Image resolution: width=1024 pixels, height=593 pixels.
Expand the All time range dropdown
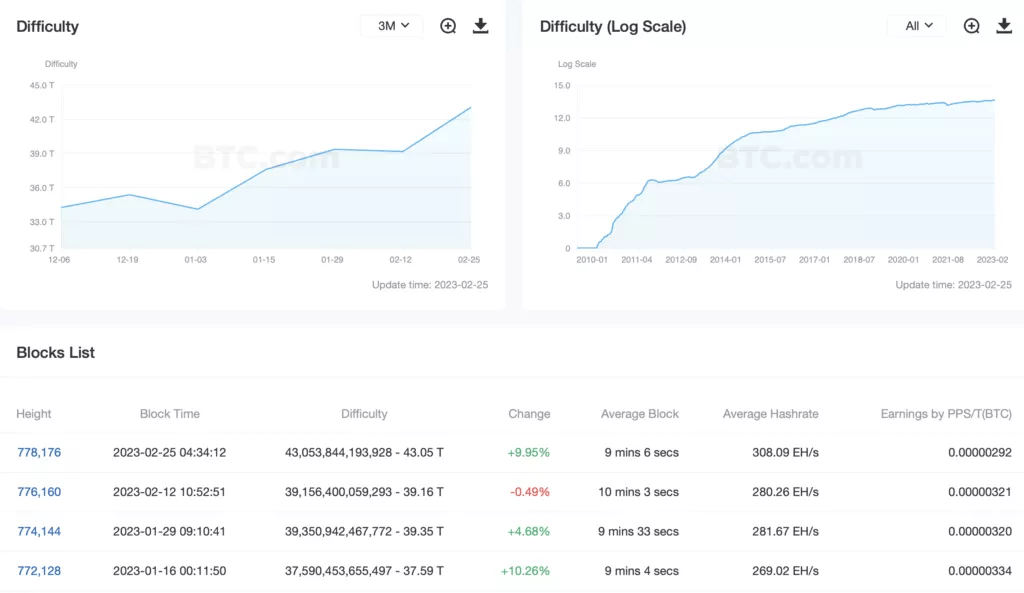pyautogui.click(x=917, y=26)
